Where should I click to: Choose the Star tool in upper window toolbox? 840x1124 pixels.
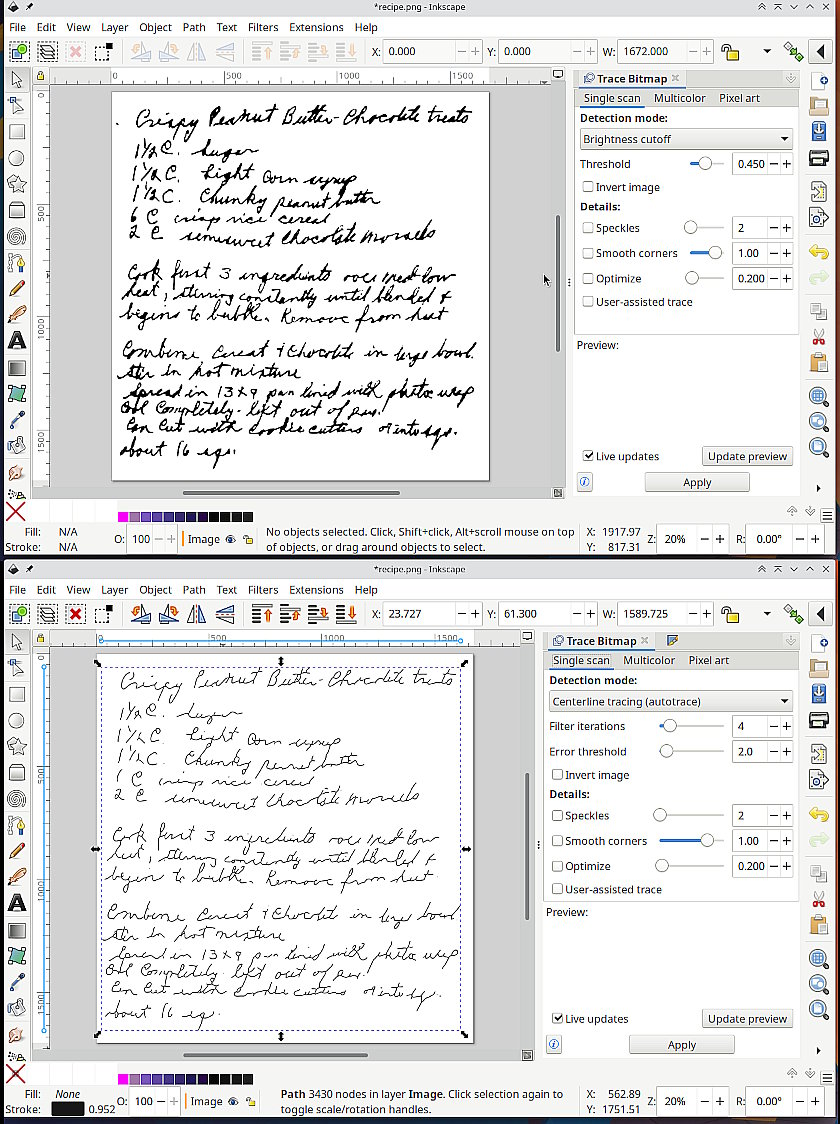tap(16, 184)
